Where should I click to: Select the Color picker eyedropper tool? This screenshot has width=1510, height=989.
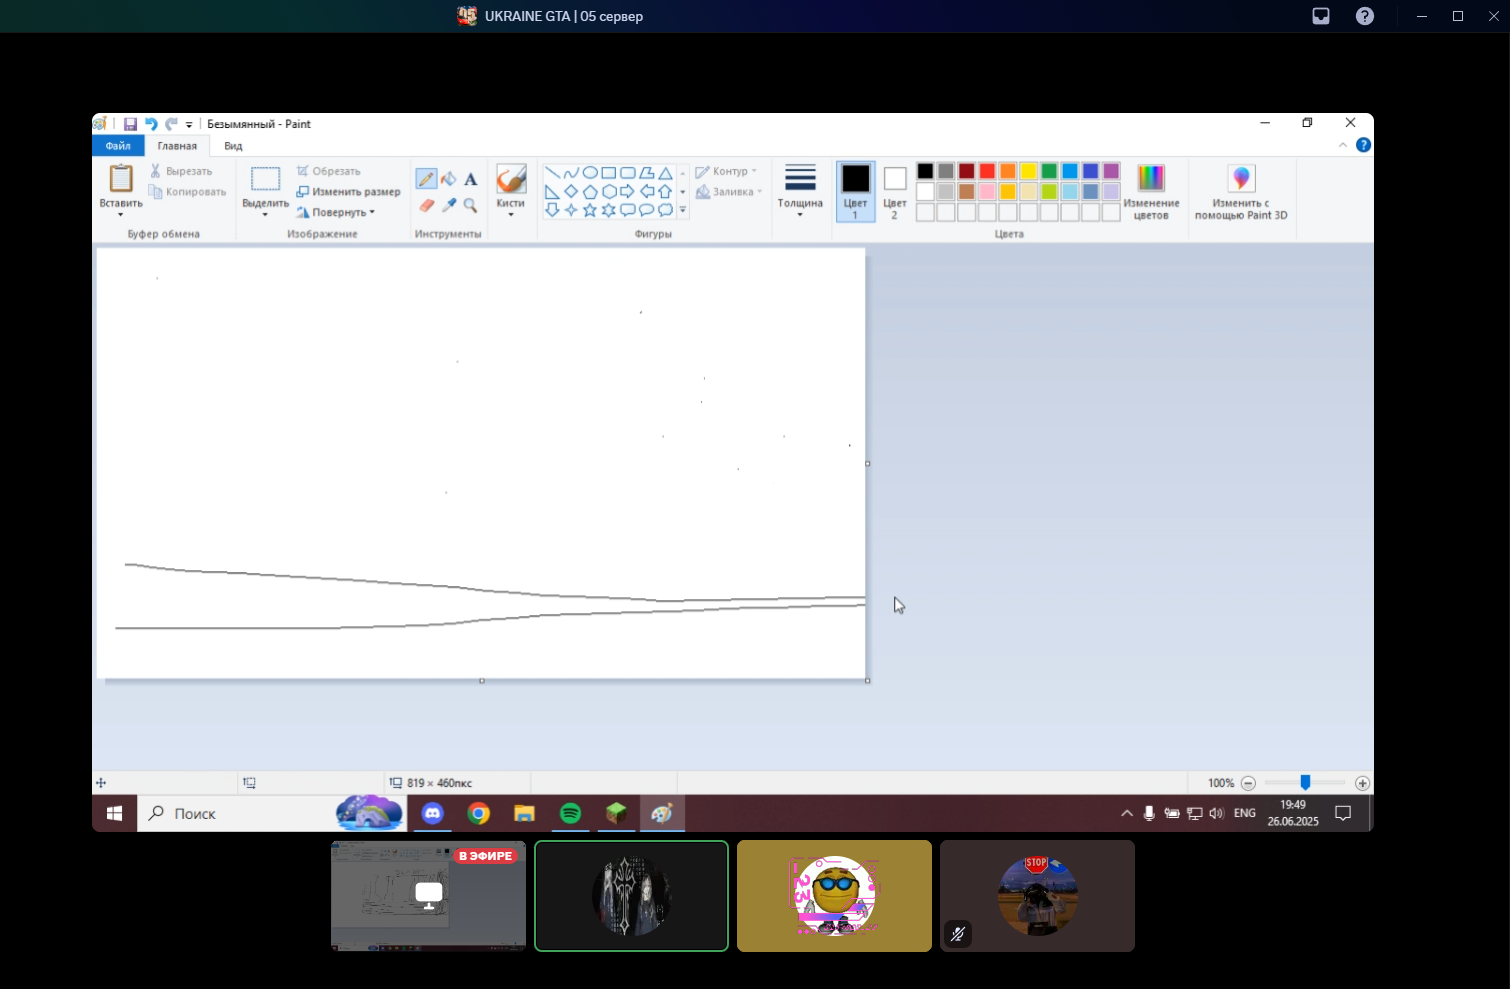pos(449,205)
